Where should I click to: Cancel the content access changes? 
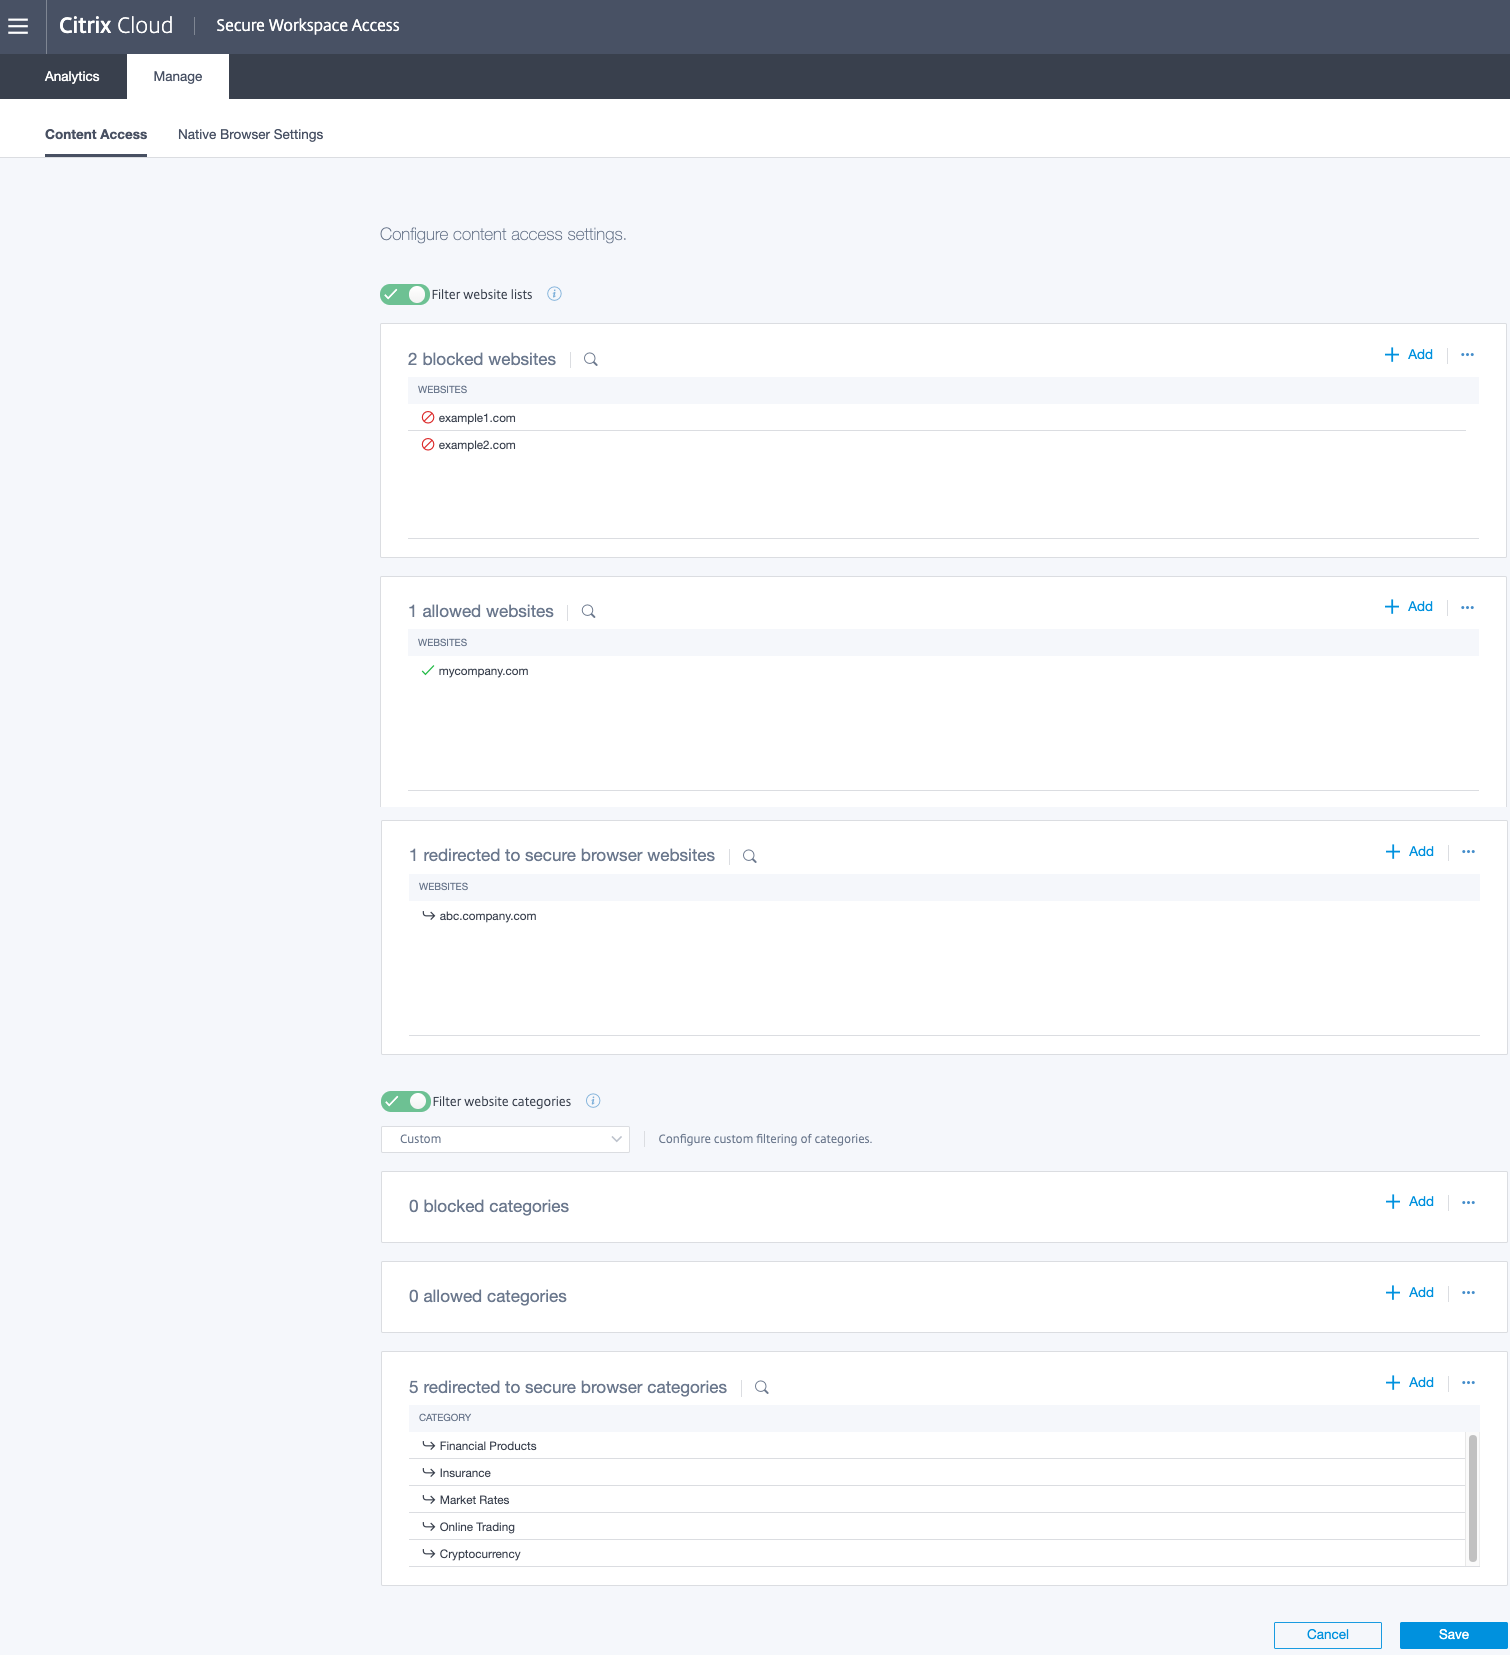click(1328, 1635)
